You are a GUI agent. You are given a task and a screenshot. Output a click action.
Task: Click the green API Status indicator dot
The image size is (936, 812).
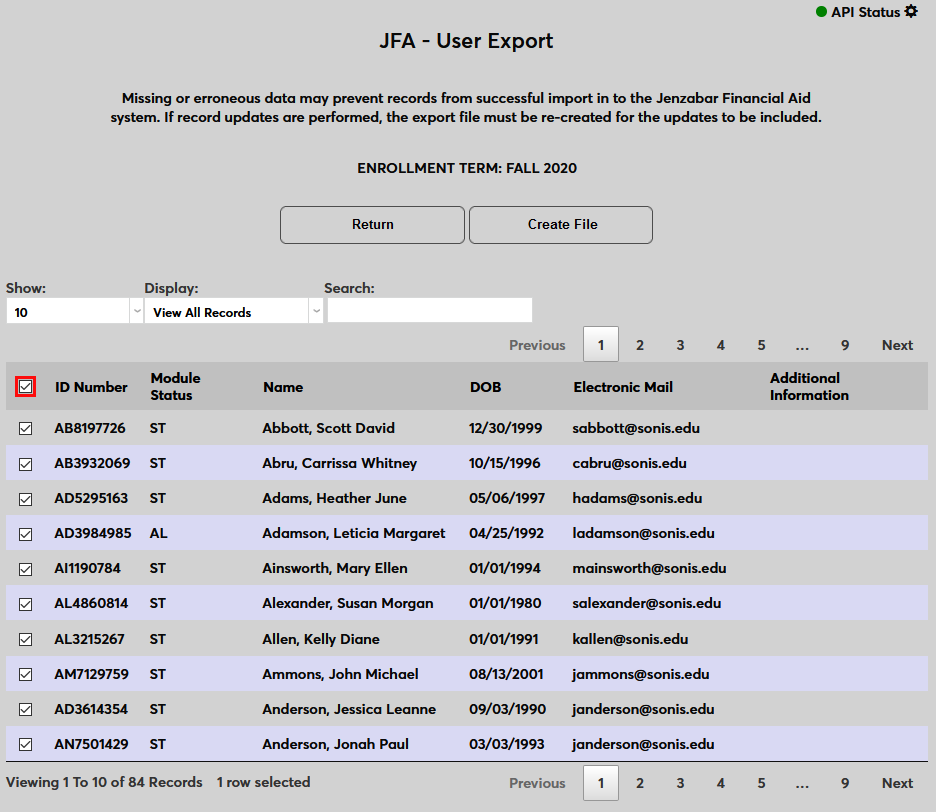(821, 12)
